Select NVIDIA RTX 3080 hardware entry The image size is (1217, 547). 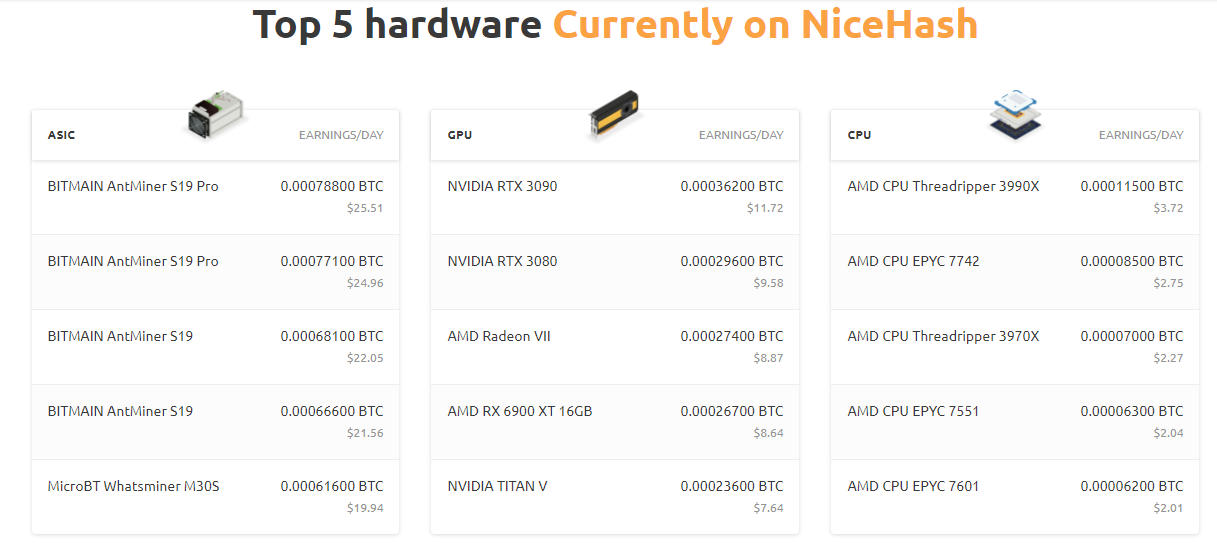coord(502,261)
